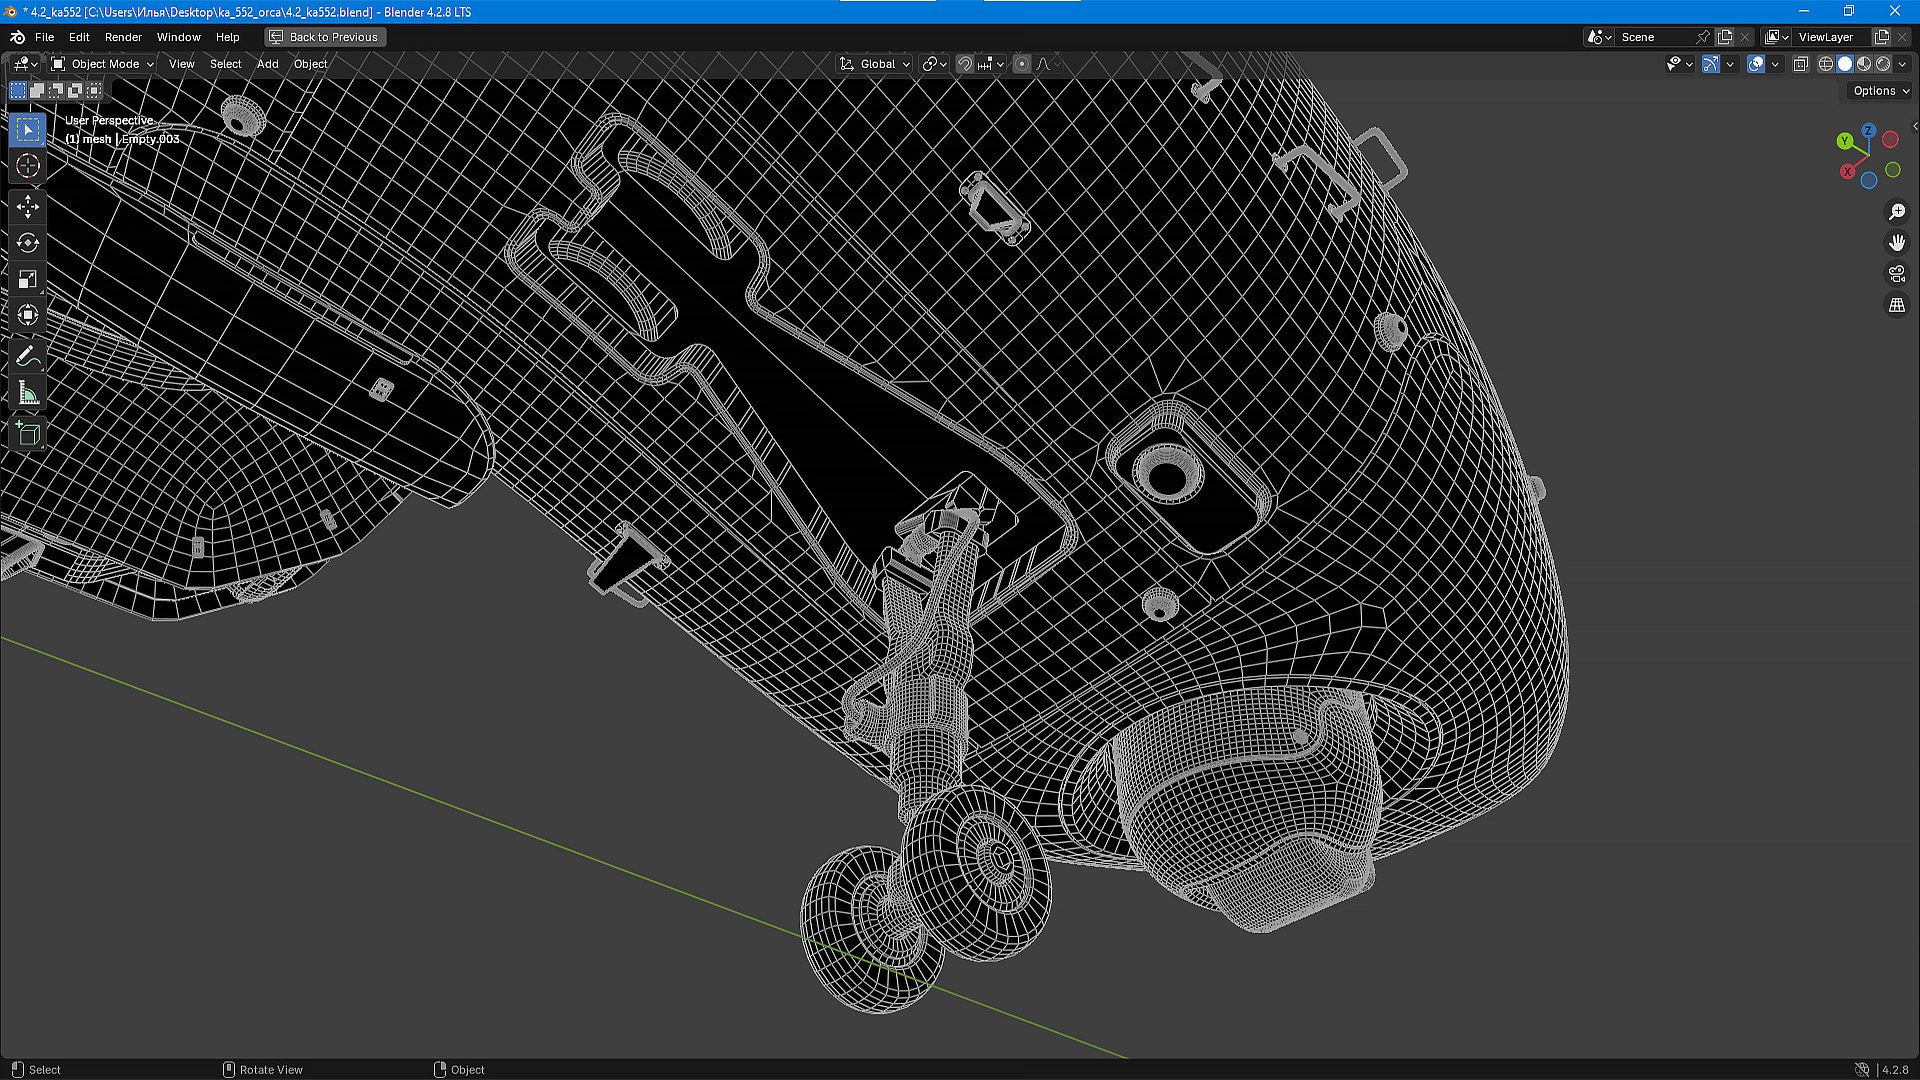The height and width of the screenshot is (1080, 1920).
Task: Toggle camera view icon
Action: pos(1896,274)
